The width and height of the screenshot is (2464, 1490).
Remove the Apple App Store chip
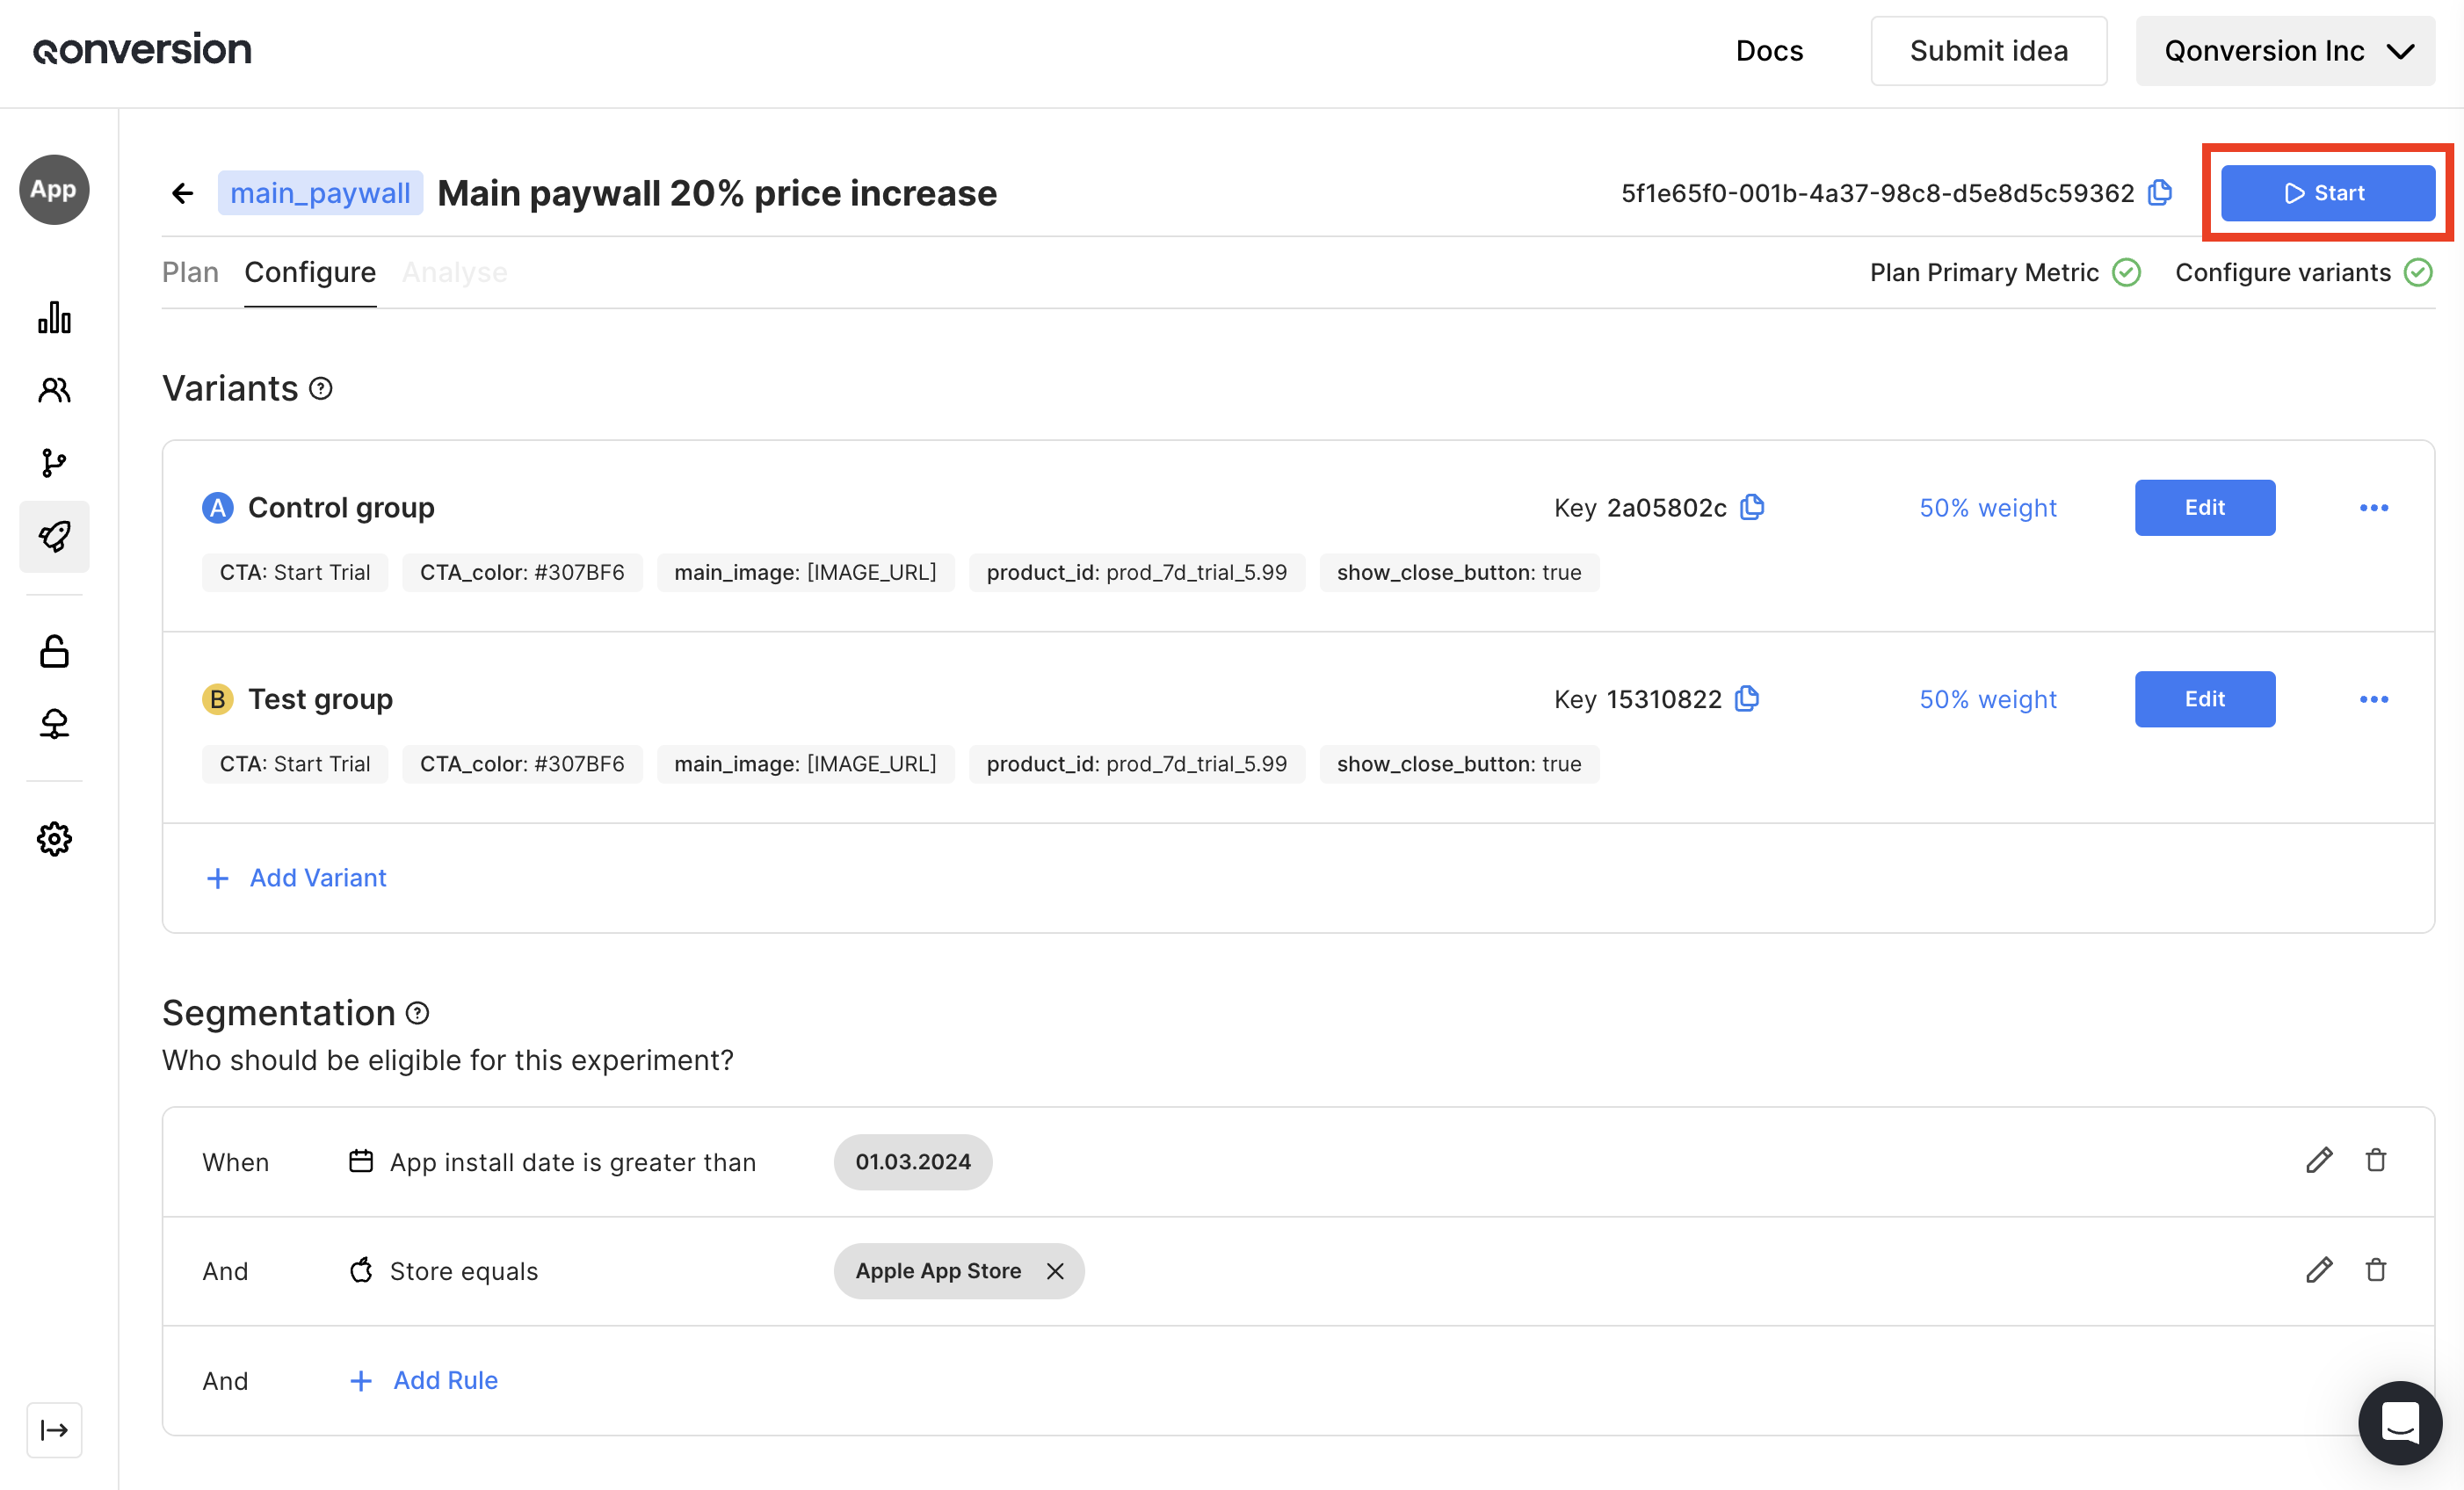tap(1055, 1271)
